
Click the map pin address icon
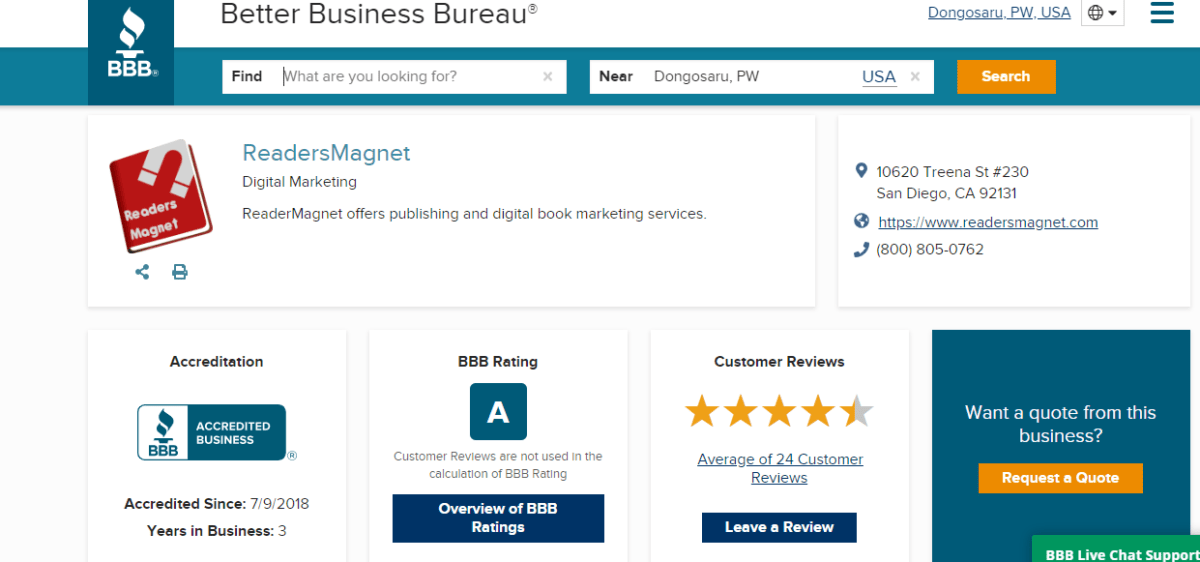(861, 171)
